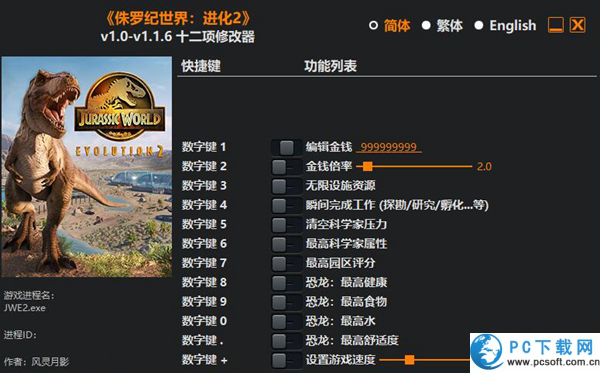Viewport: 600px width, 373px height.
Task: Enable 恐龙: 最高食物 switch
Action: tap(287, 302)
